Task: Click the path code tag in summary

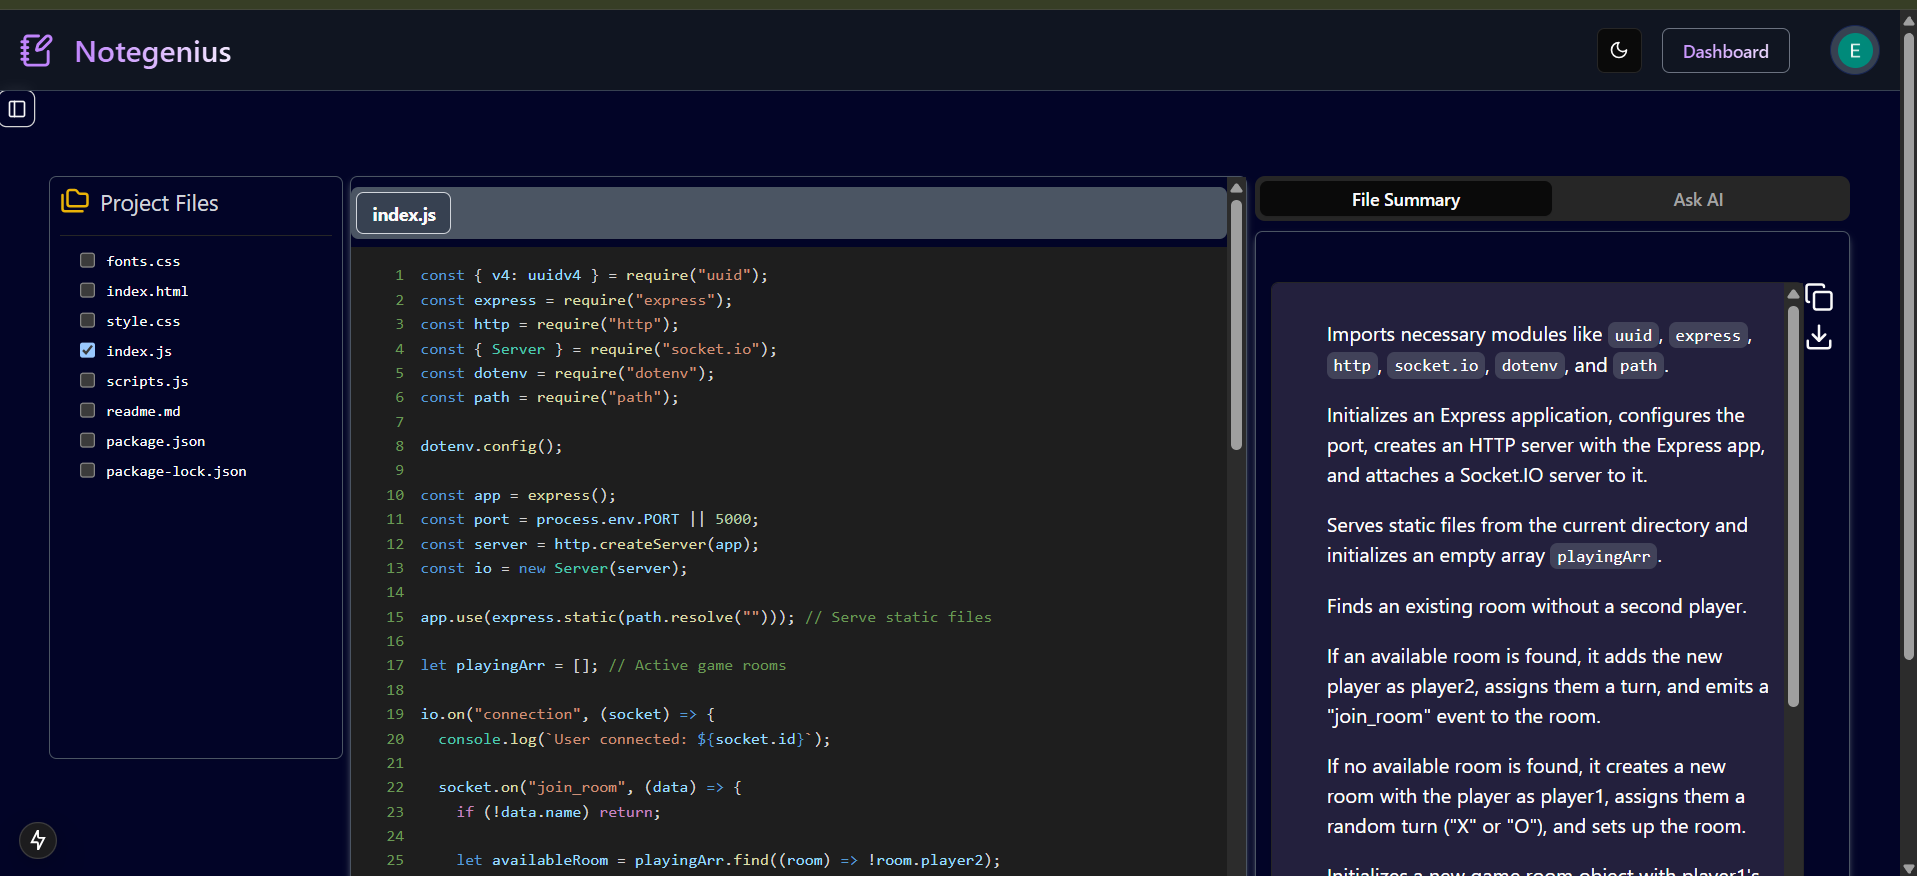Action: point(1638,365)
